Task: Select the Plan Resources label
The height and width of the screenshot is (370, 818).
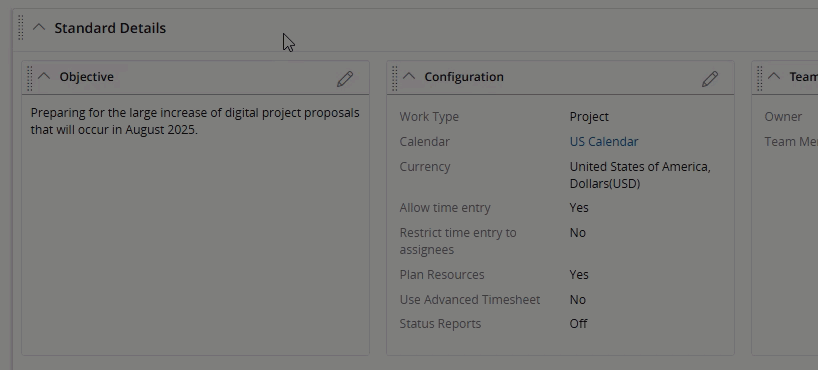Action: coord(442,274)
